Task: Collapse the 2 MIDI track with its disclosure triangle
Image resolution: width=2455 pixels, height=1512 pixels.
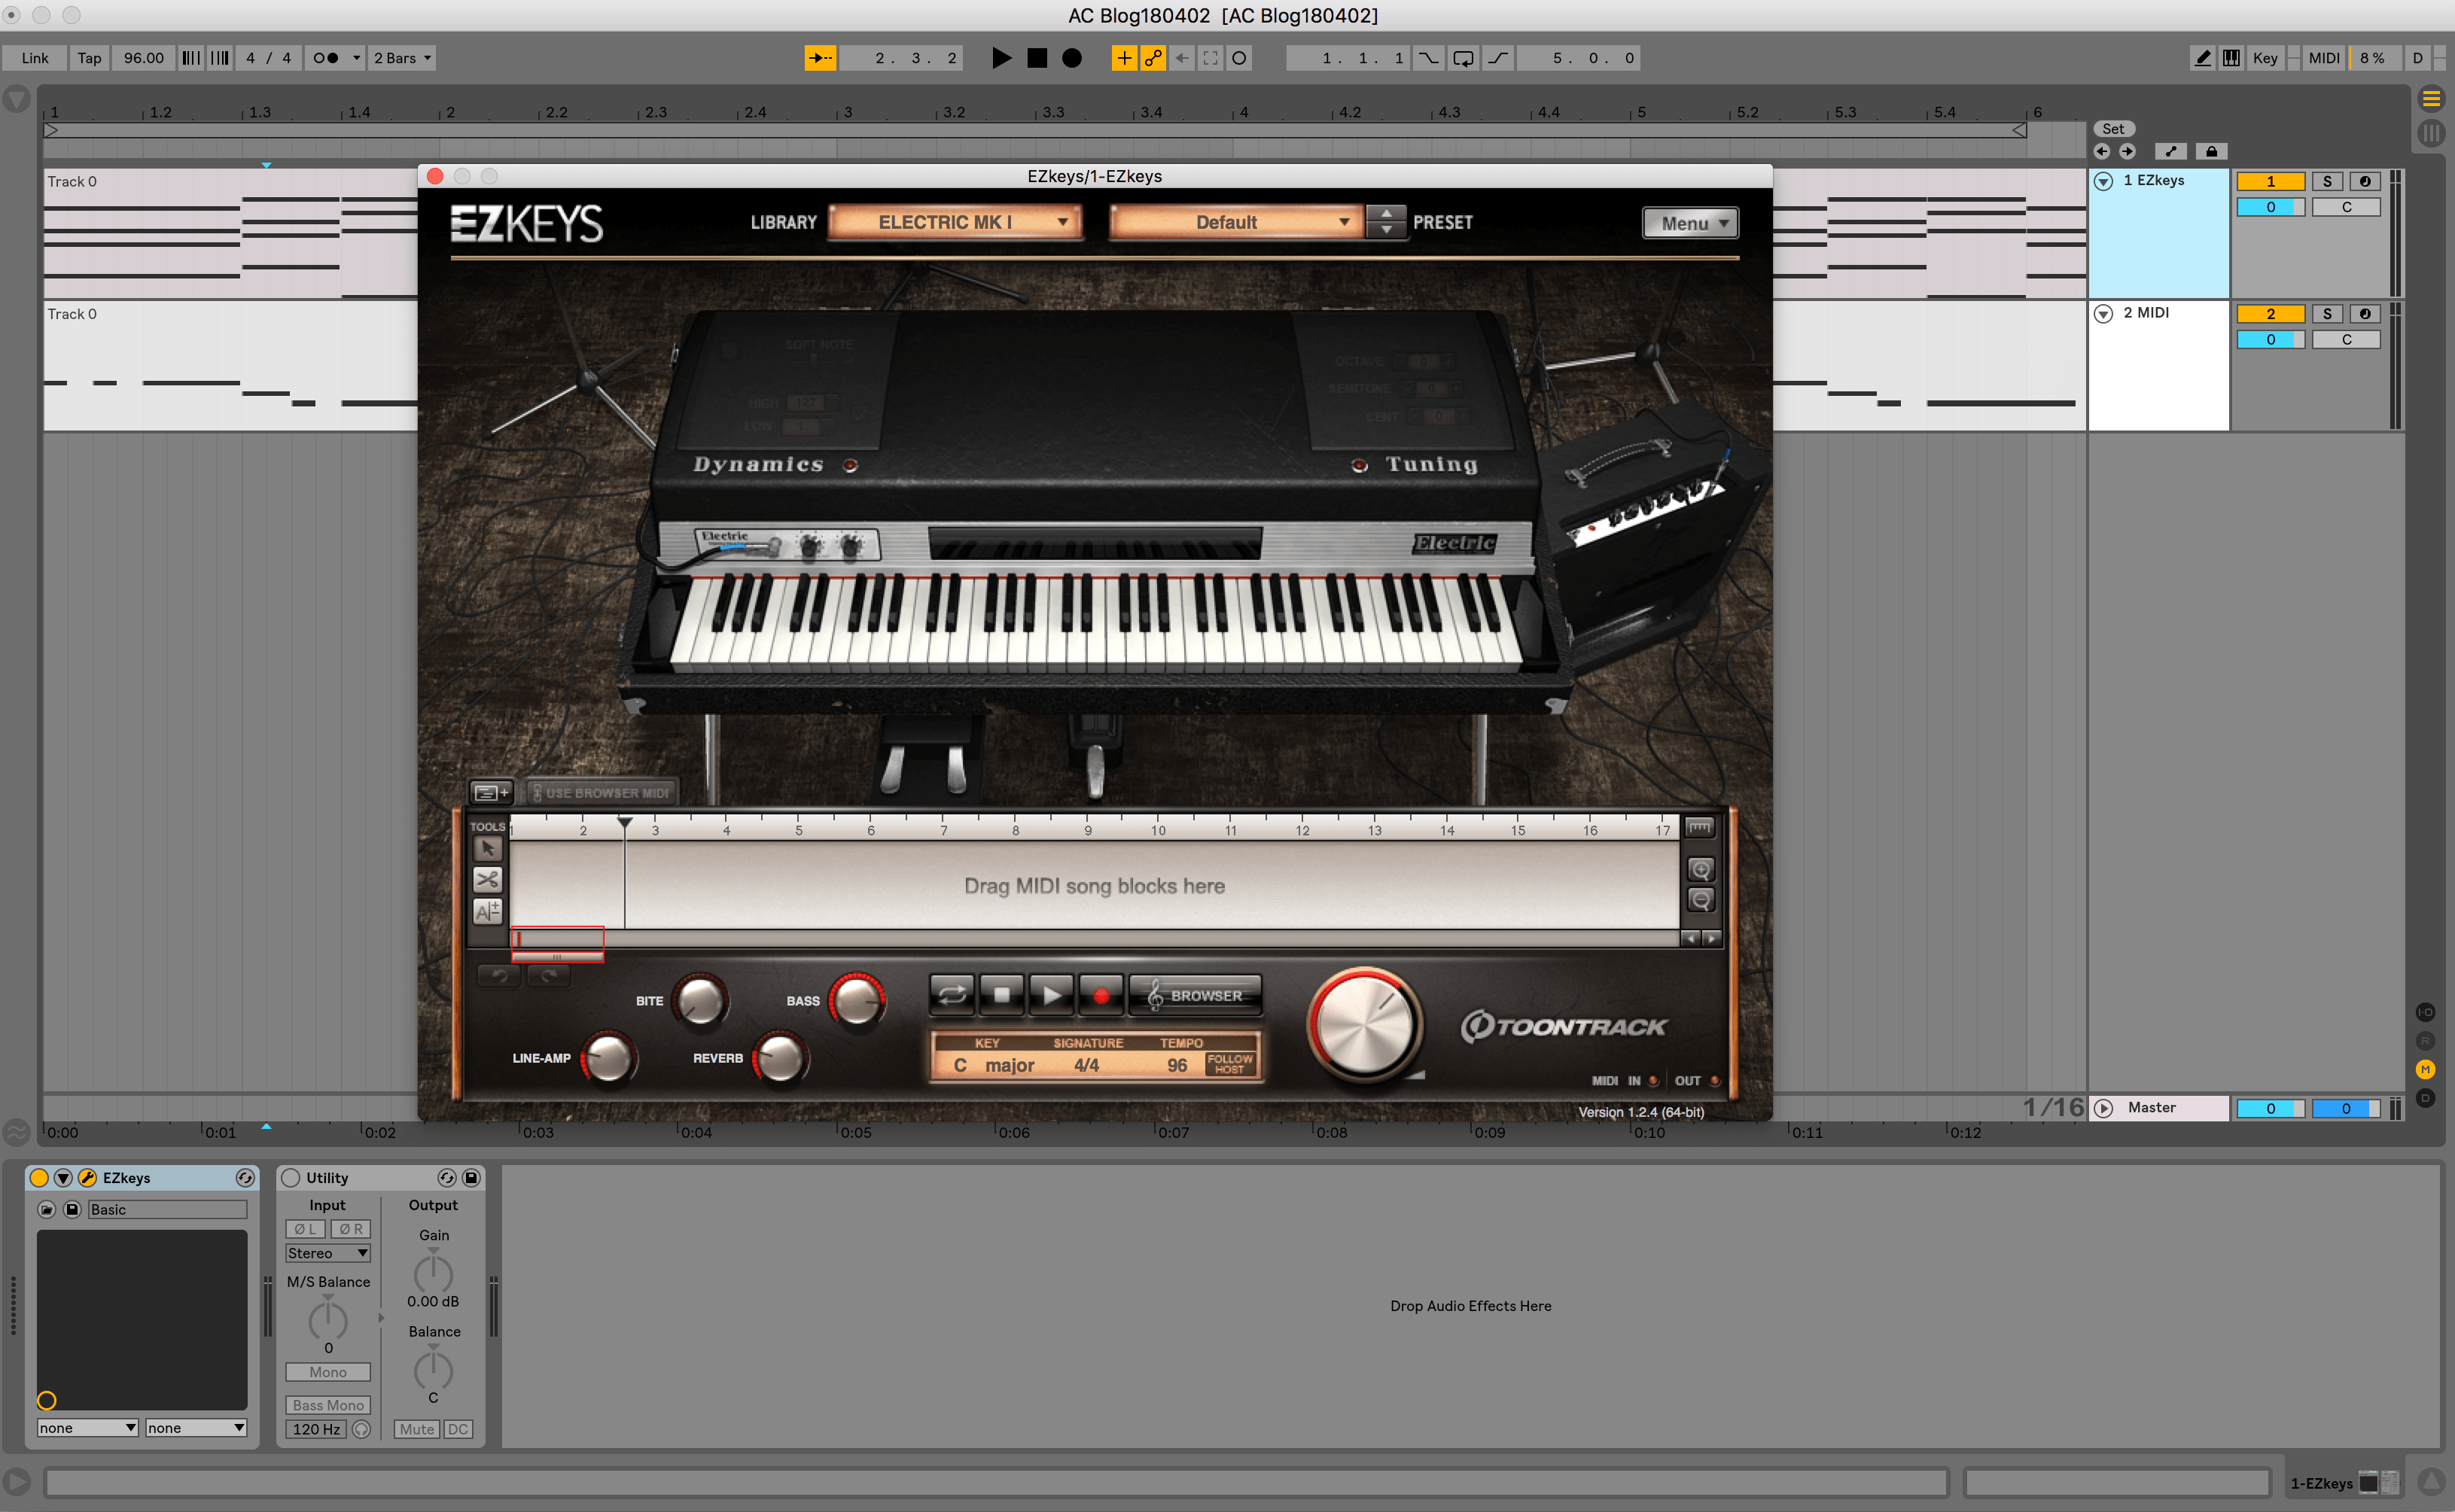Action: 2104,313
